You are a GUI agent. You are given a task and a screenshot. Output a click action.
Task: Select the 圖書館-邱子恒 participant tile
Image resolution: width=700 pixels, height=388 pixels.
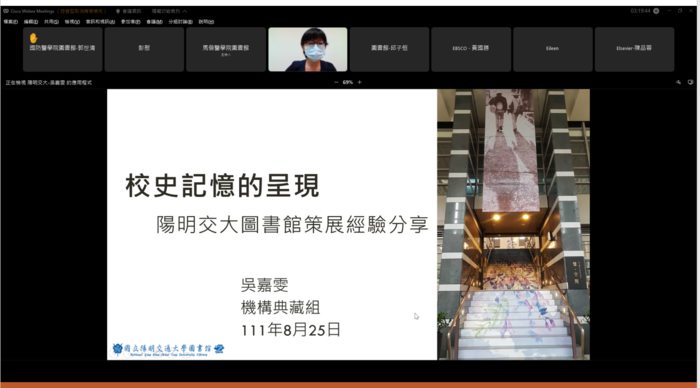point(389,49)
